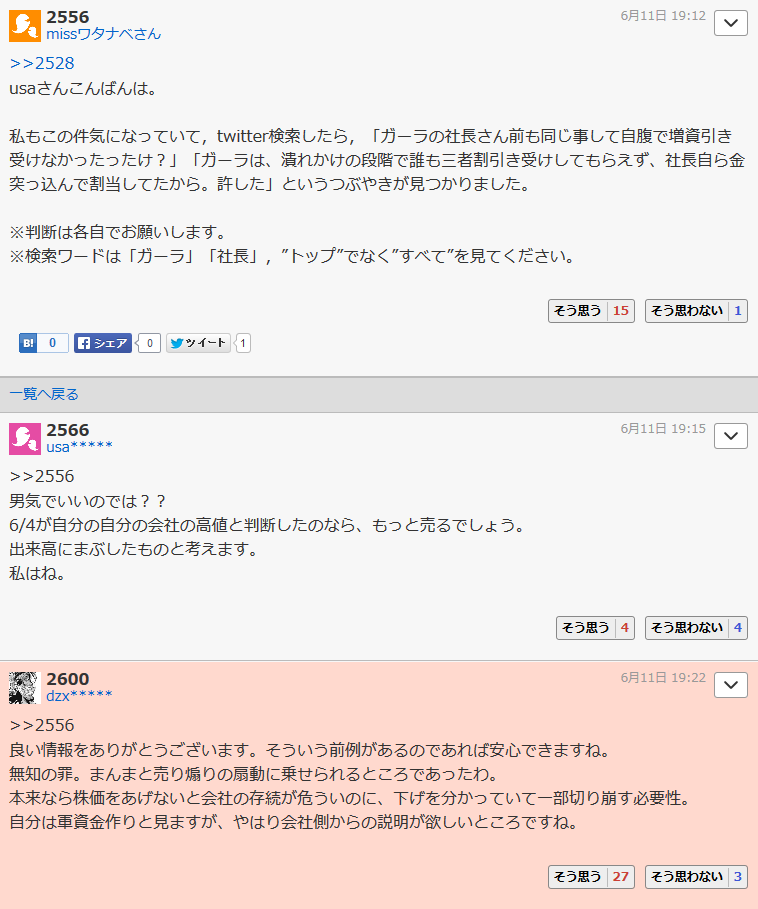Vote そう思わない on post 2556
Screen dimensions: 758x909
point(696,311)
